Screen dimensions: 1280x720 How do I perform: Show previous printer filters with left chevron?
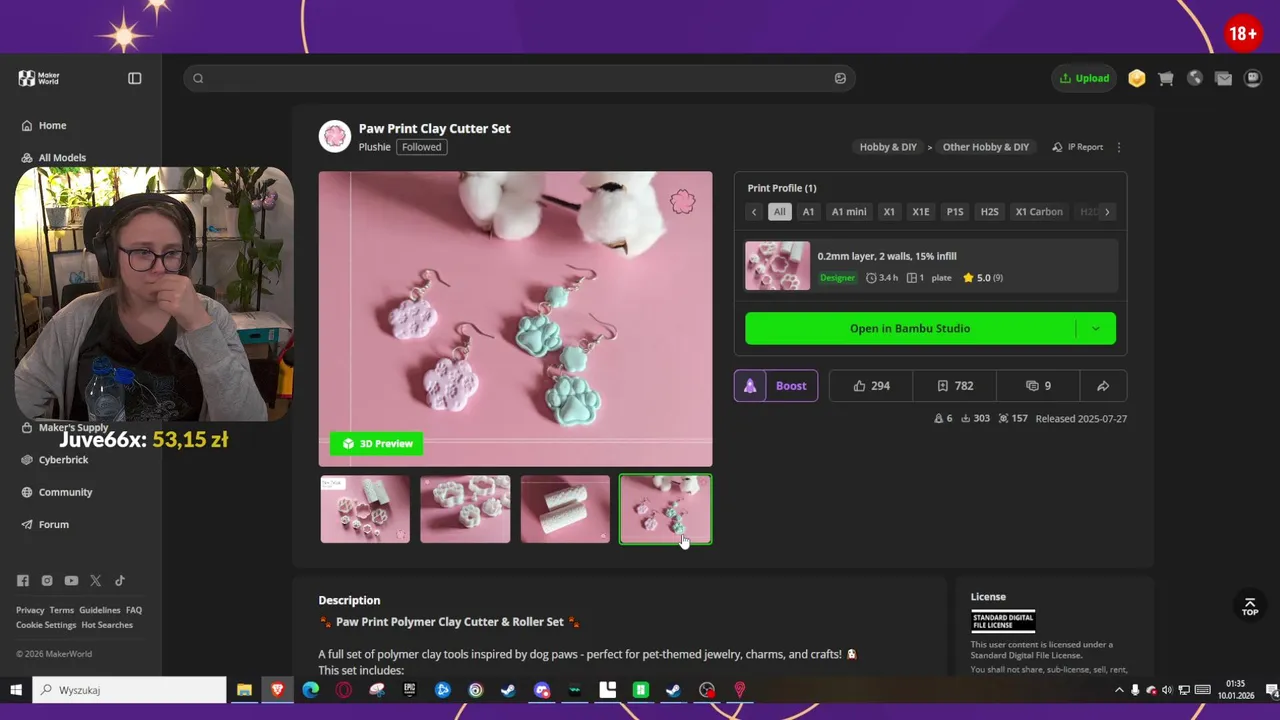(754, 212)
